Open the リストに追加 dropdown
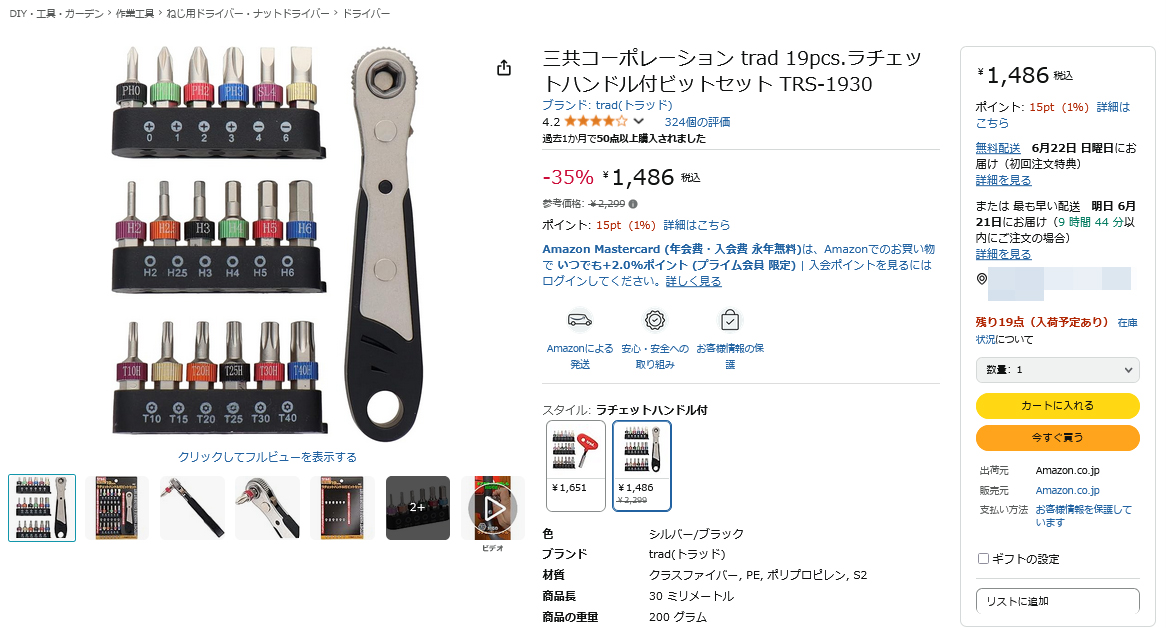This screenshot has height=628, width=1166. point(1057,601)
